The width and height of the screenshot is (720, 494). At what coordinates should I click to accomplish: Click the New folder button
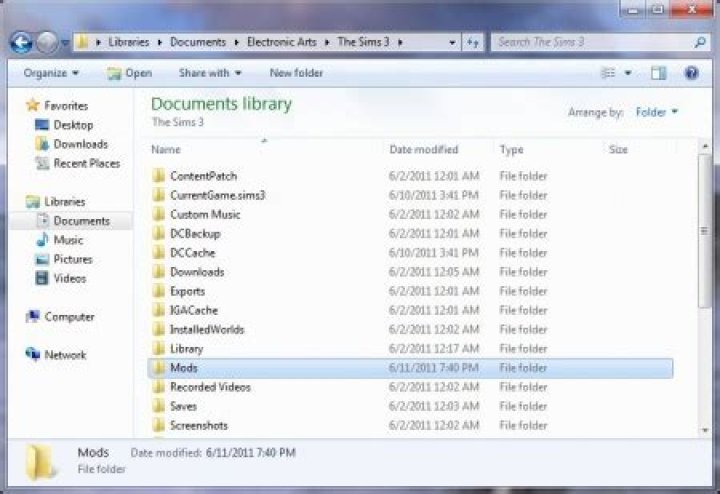click(296, 73)
